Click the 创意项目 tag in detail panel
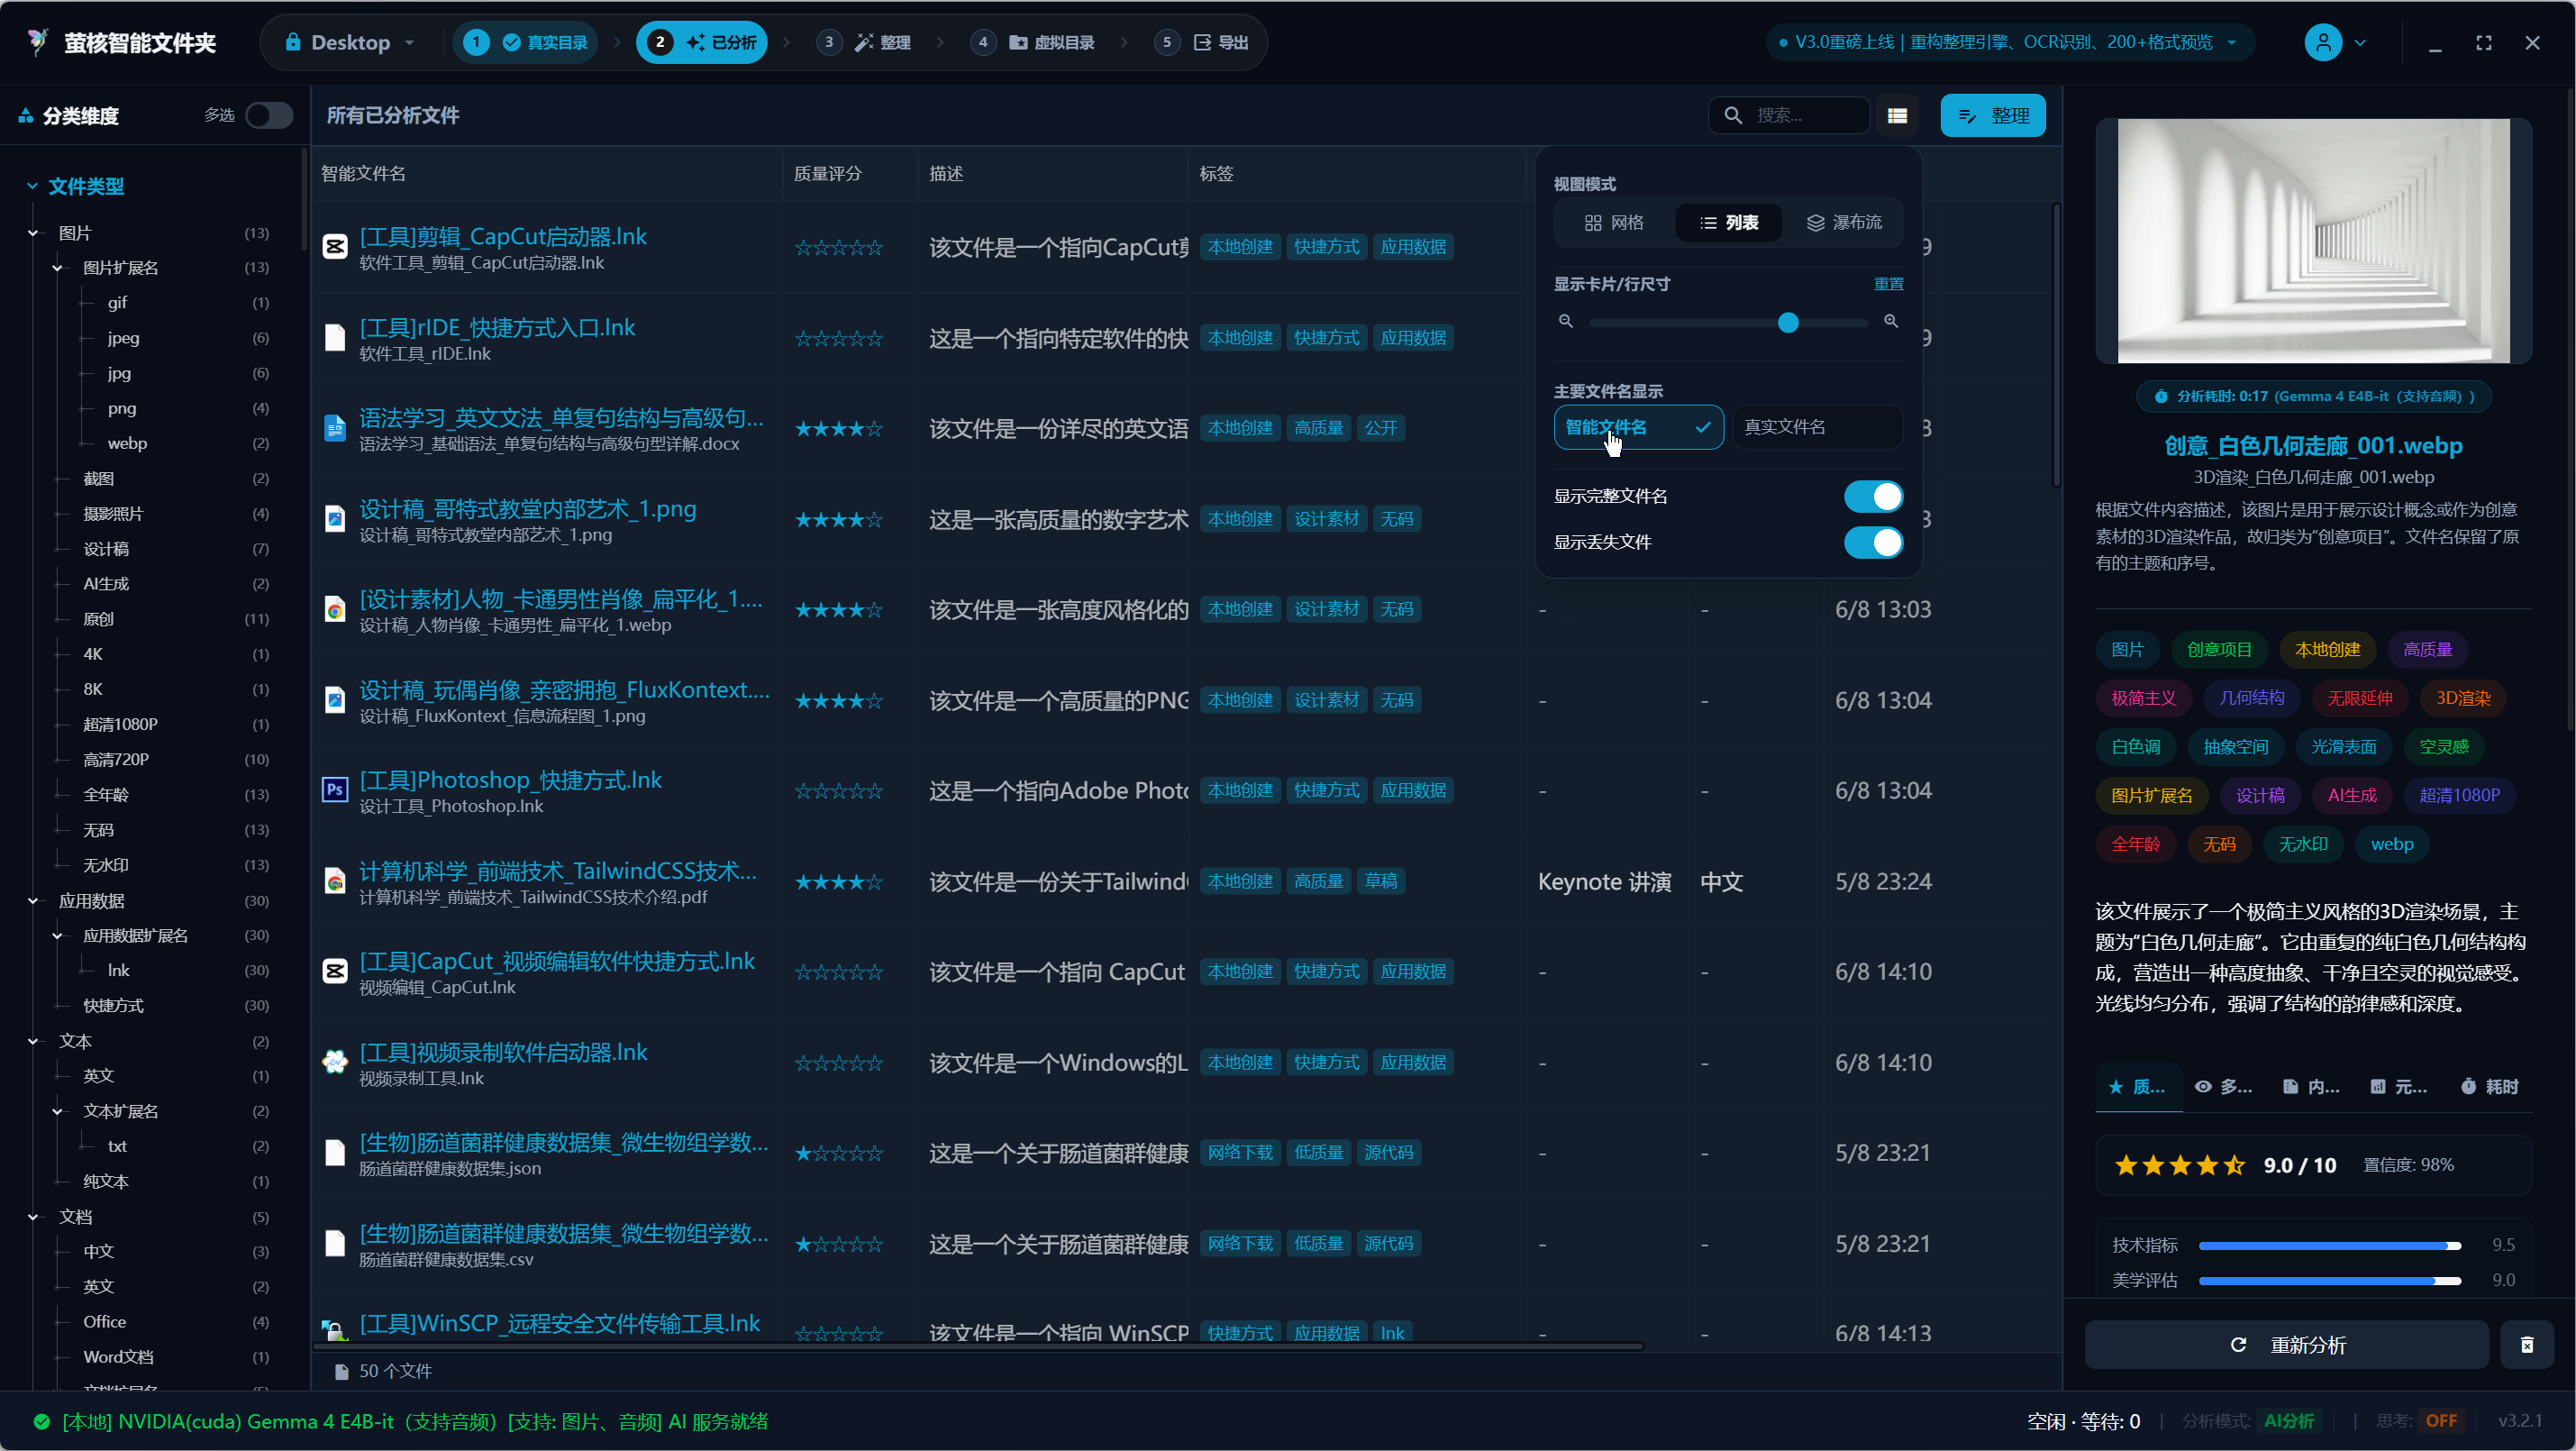Viewport: 2576px width, 1451px height. pyautogui.click(x=2219, y=650)
